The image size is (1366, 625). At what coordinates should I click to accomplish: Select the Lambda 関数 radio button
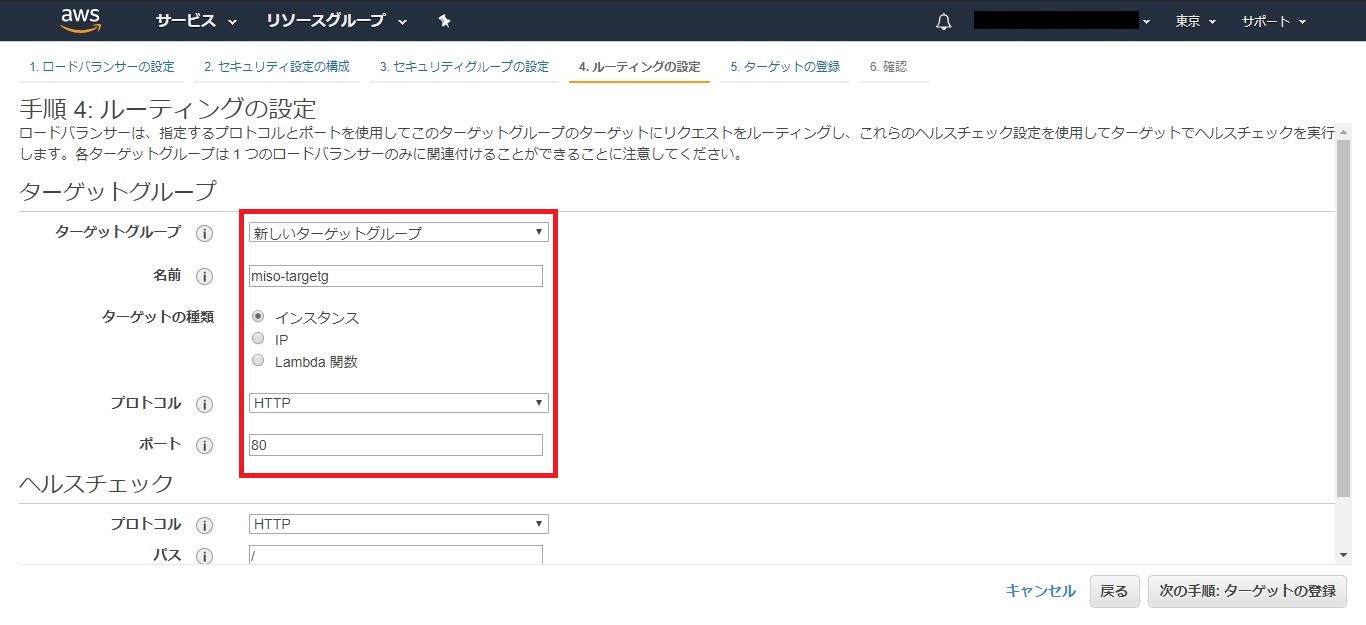(258, 361)
